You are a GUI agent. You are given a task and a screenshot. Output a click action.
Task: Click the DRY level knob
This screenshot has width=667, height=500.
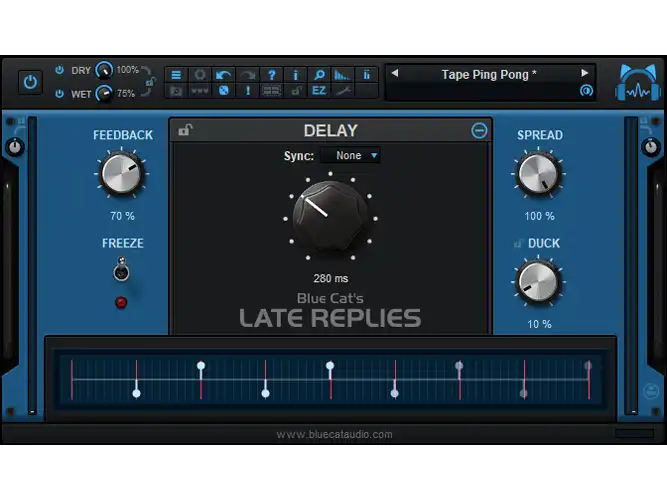pos(104,70)
